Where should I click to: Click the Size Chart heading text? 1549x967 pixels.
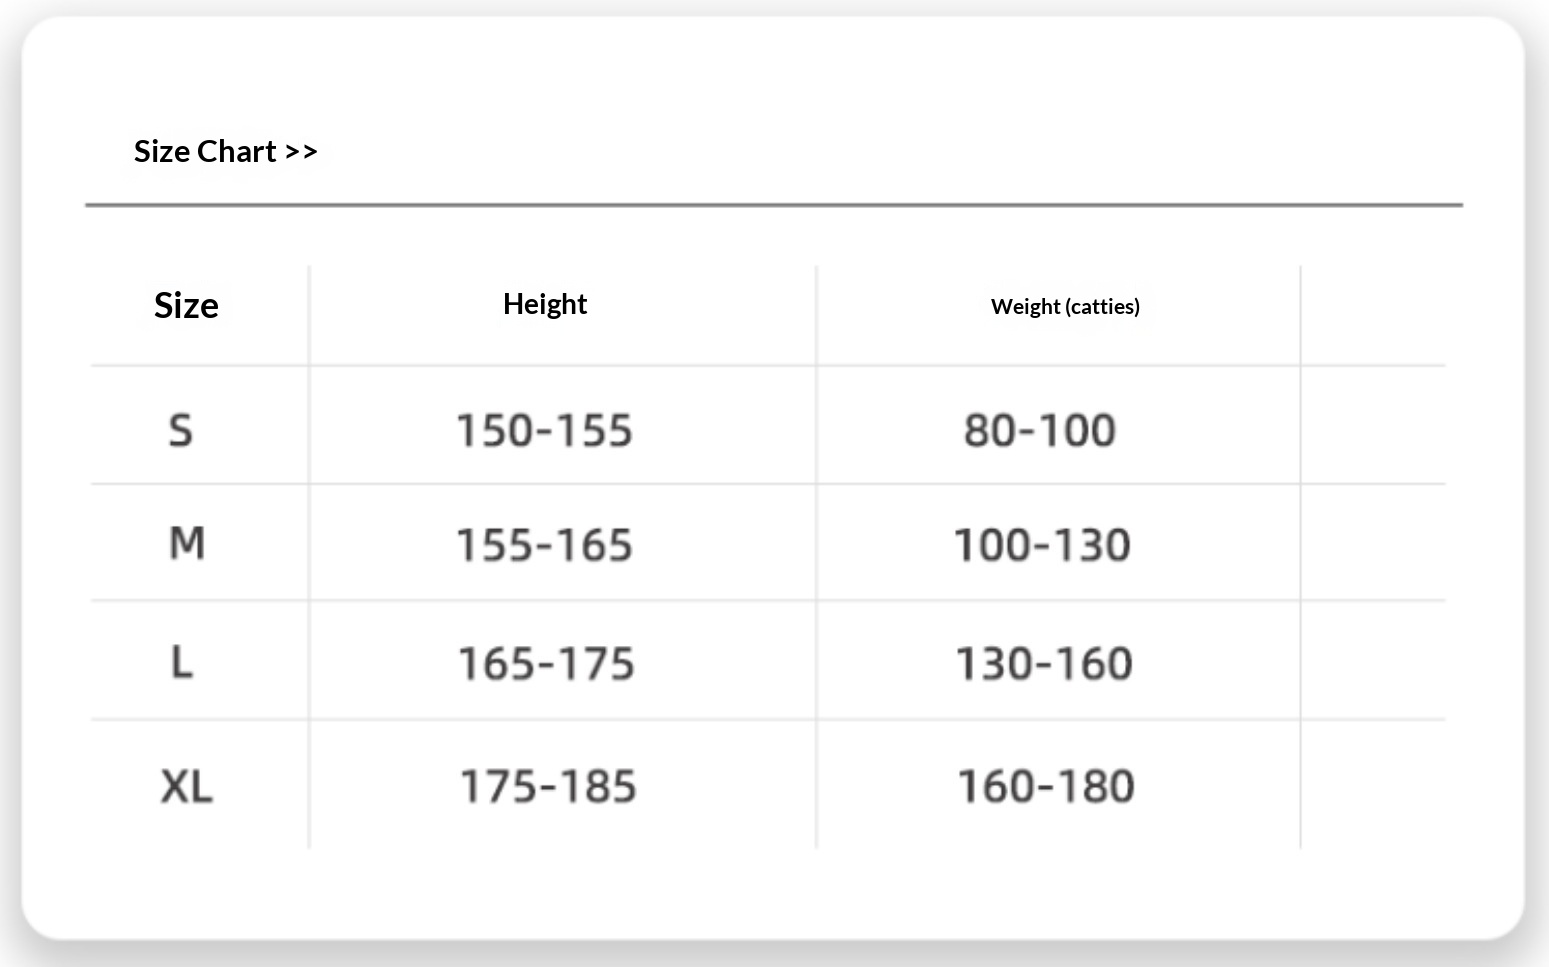coord(205,151)
